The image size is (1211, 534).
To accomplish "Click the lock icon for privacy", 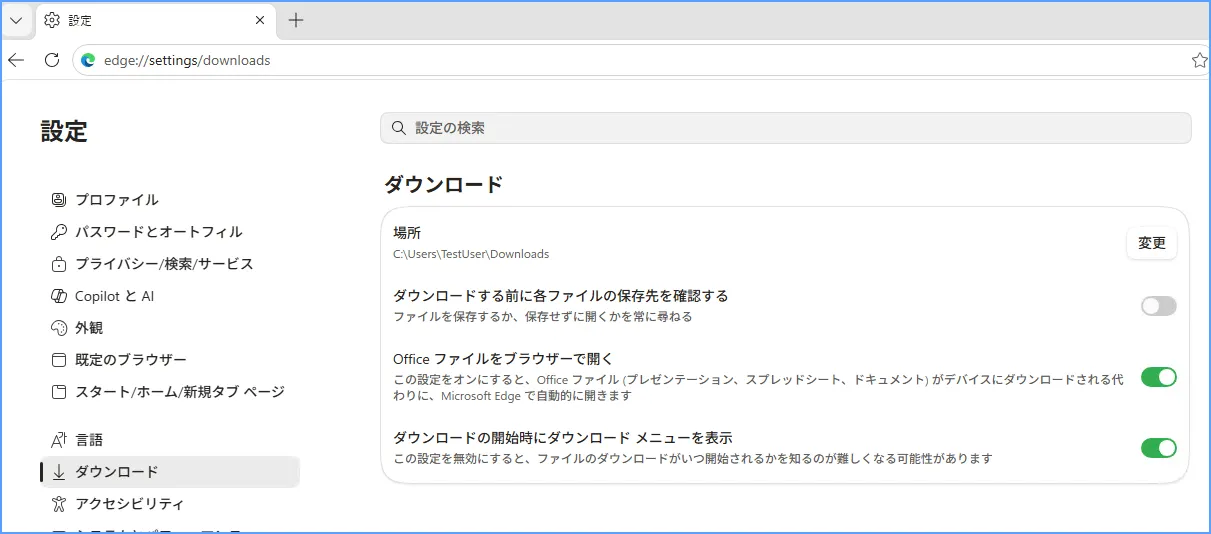I will (x=58, y=264).
